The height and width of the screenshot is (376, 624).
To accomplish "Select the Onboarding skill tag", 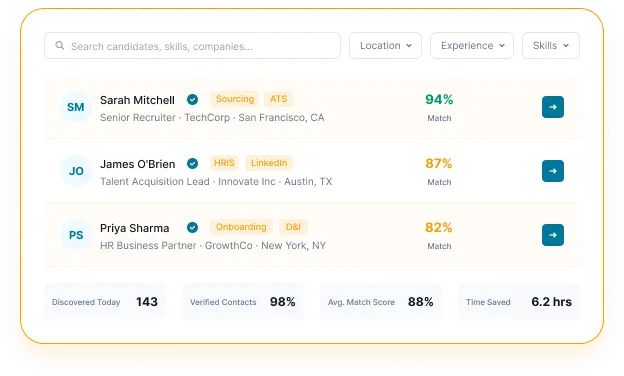I will [x=241, y=227].
